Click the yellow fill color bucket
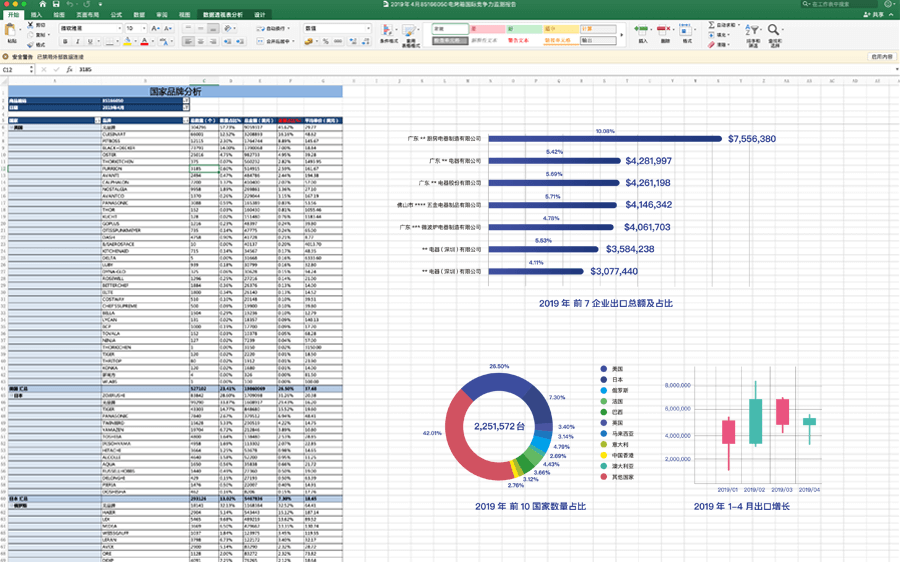This screenshot has height=562, width=900. point(126,42)
